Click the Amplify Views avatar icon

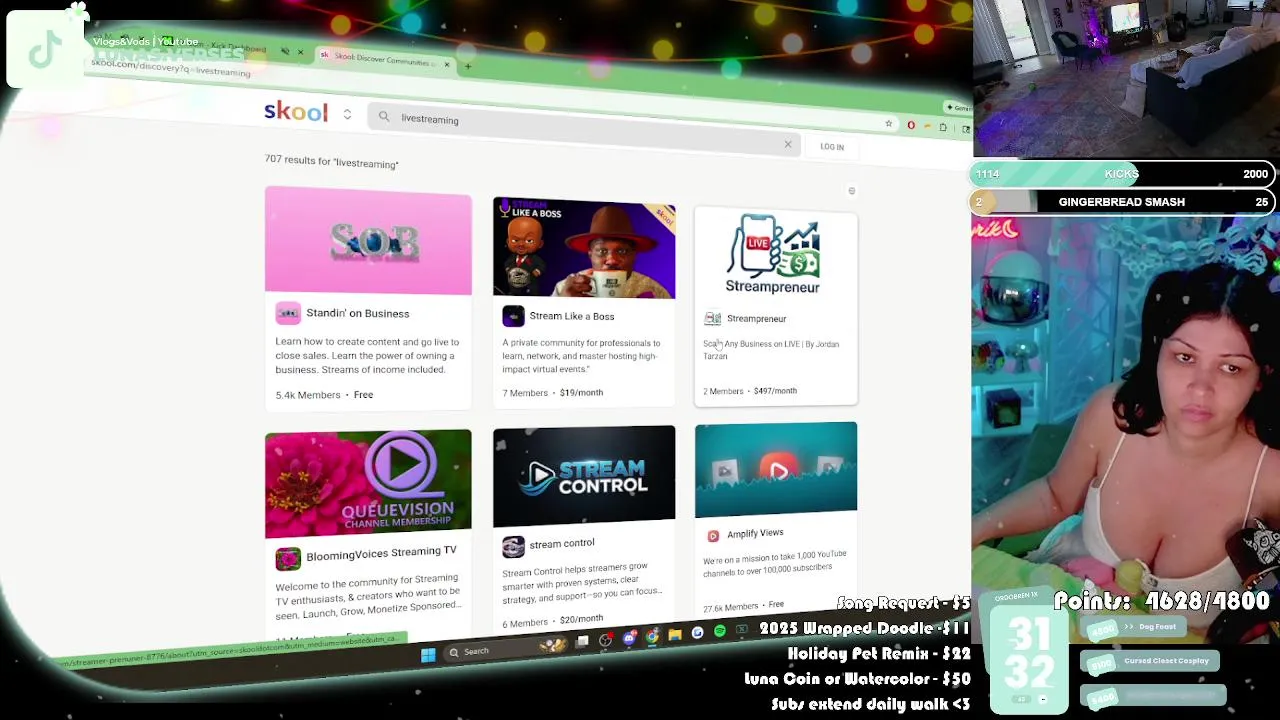coord(713,536)
